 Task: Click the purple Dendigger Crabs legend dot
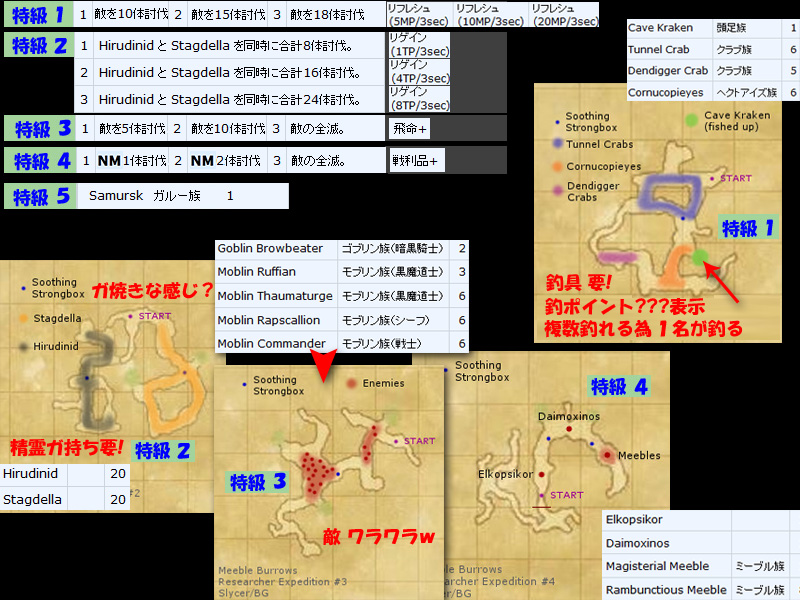pos(557,191)
